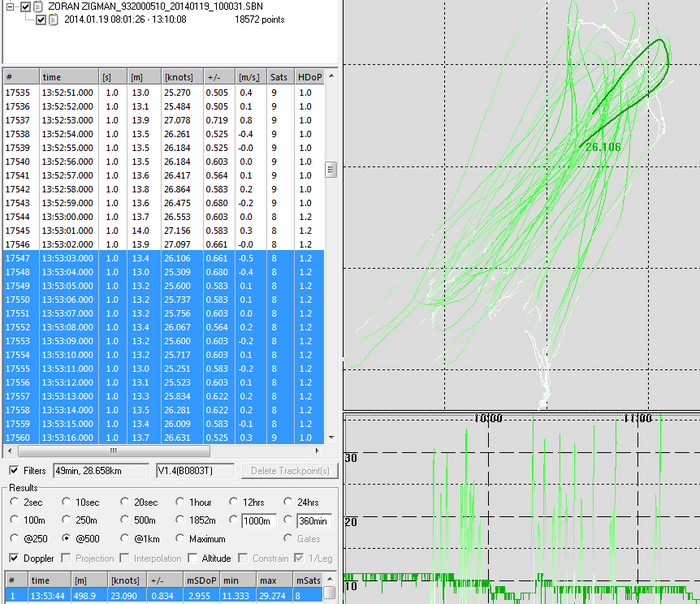Select the @1km alpha option
The width and height of the screenshot is (700, 604).
[x=125, y=538]
